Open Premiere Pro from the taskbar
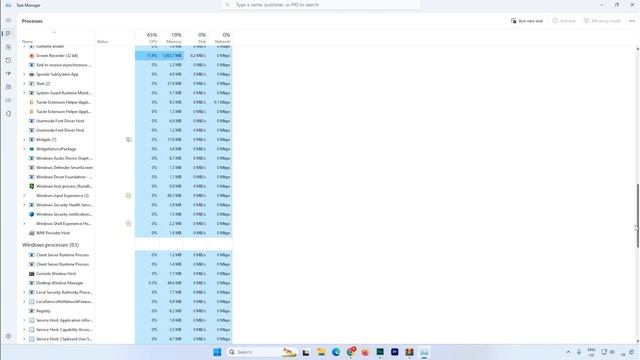This screenshot has height=360, width=640. pos(395,352)
